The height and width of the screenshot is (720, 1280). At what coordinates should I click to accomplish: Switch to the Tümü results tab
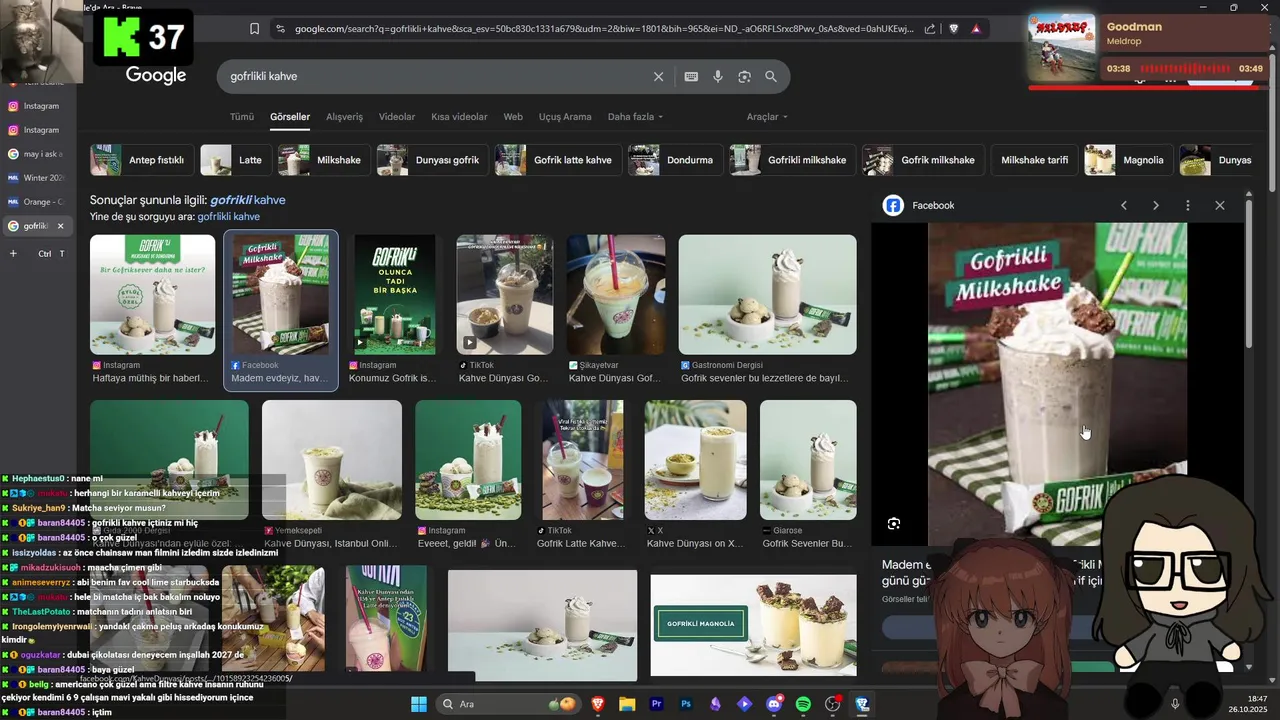pos(242,117)
